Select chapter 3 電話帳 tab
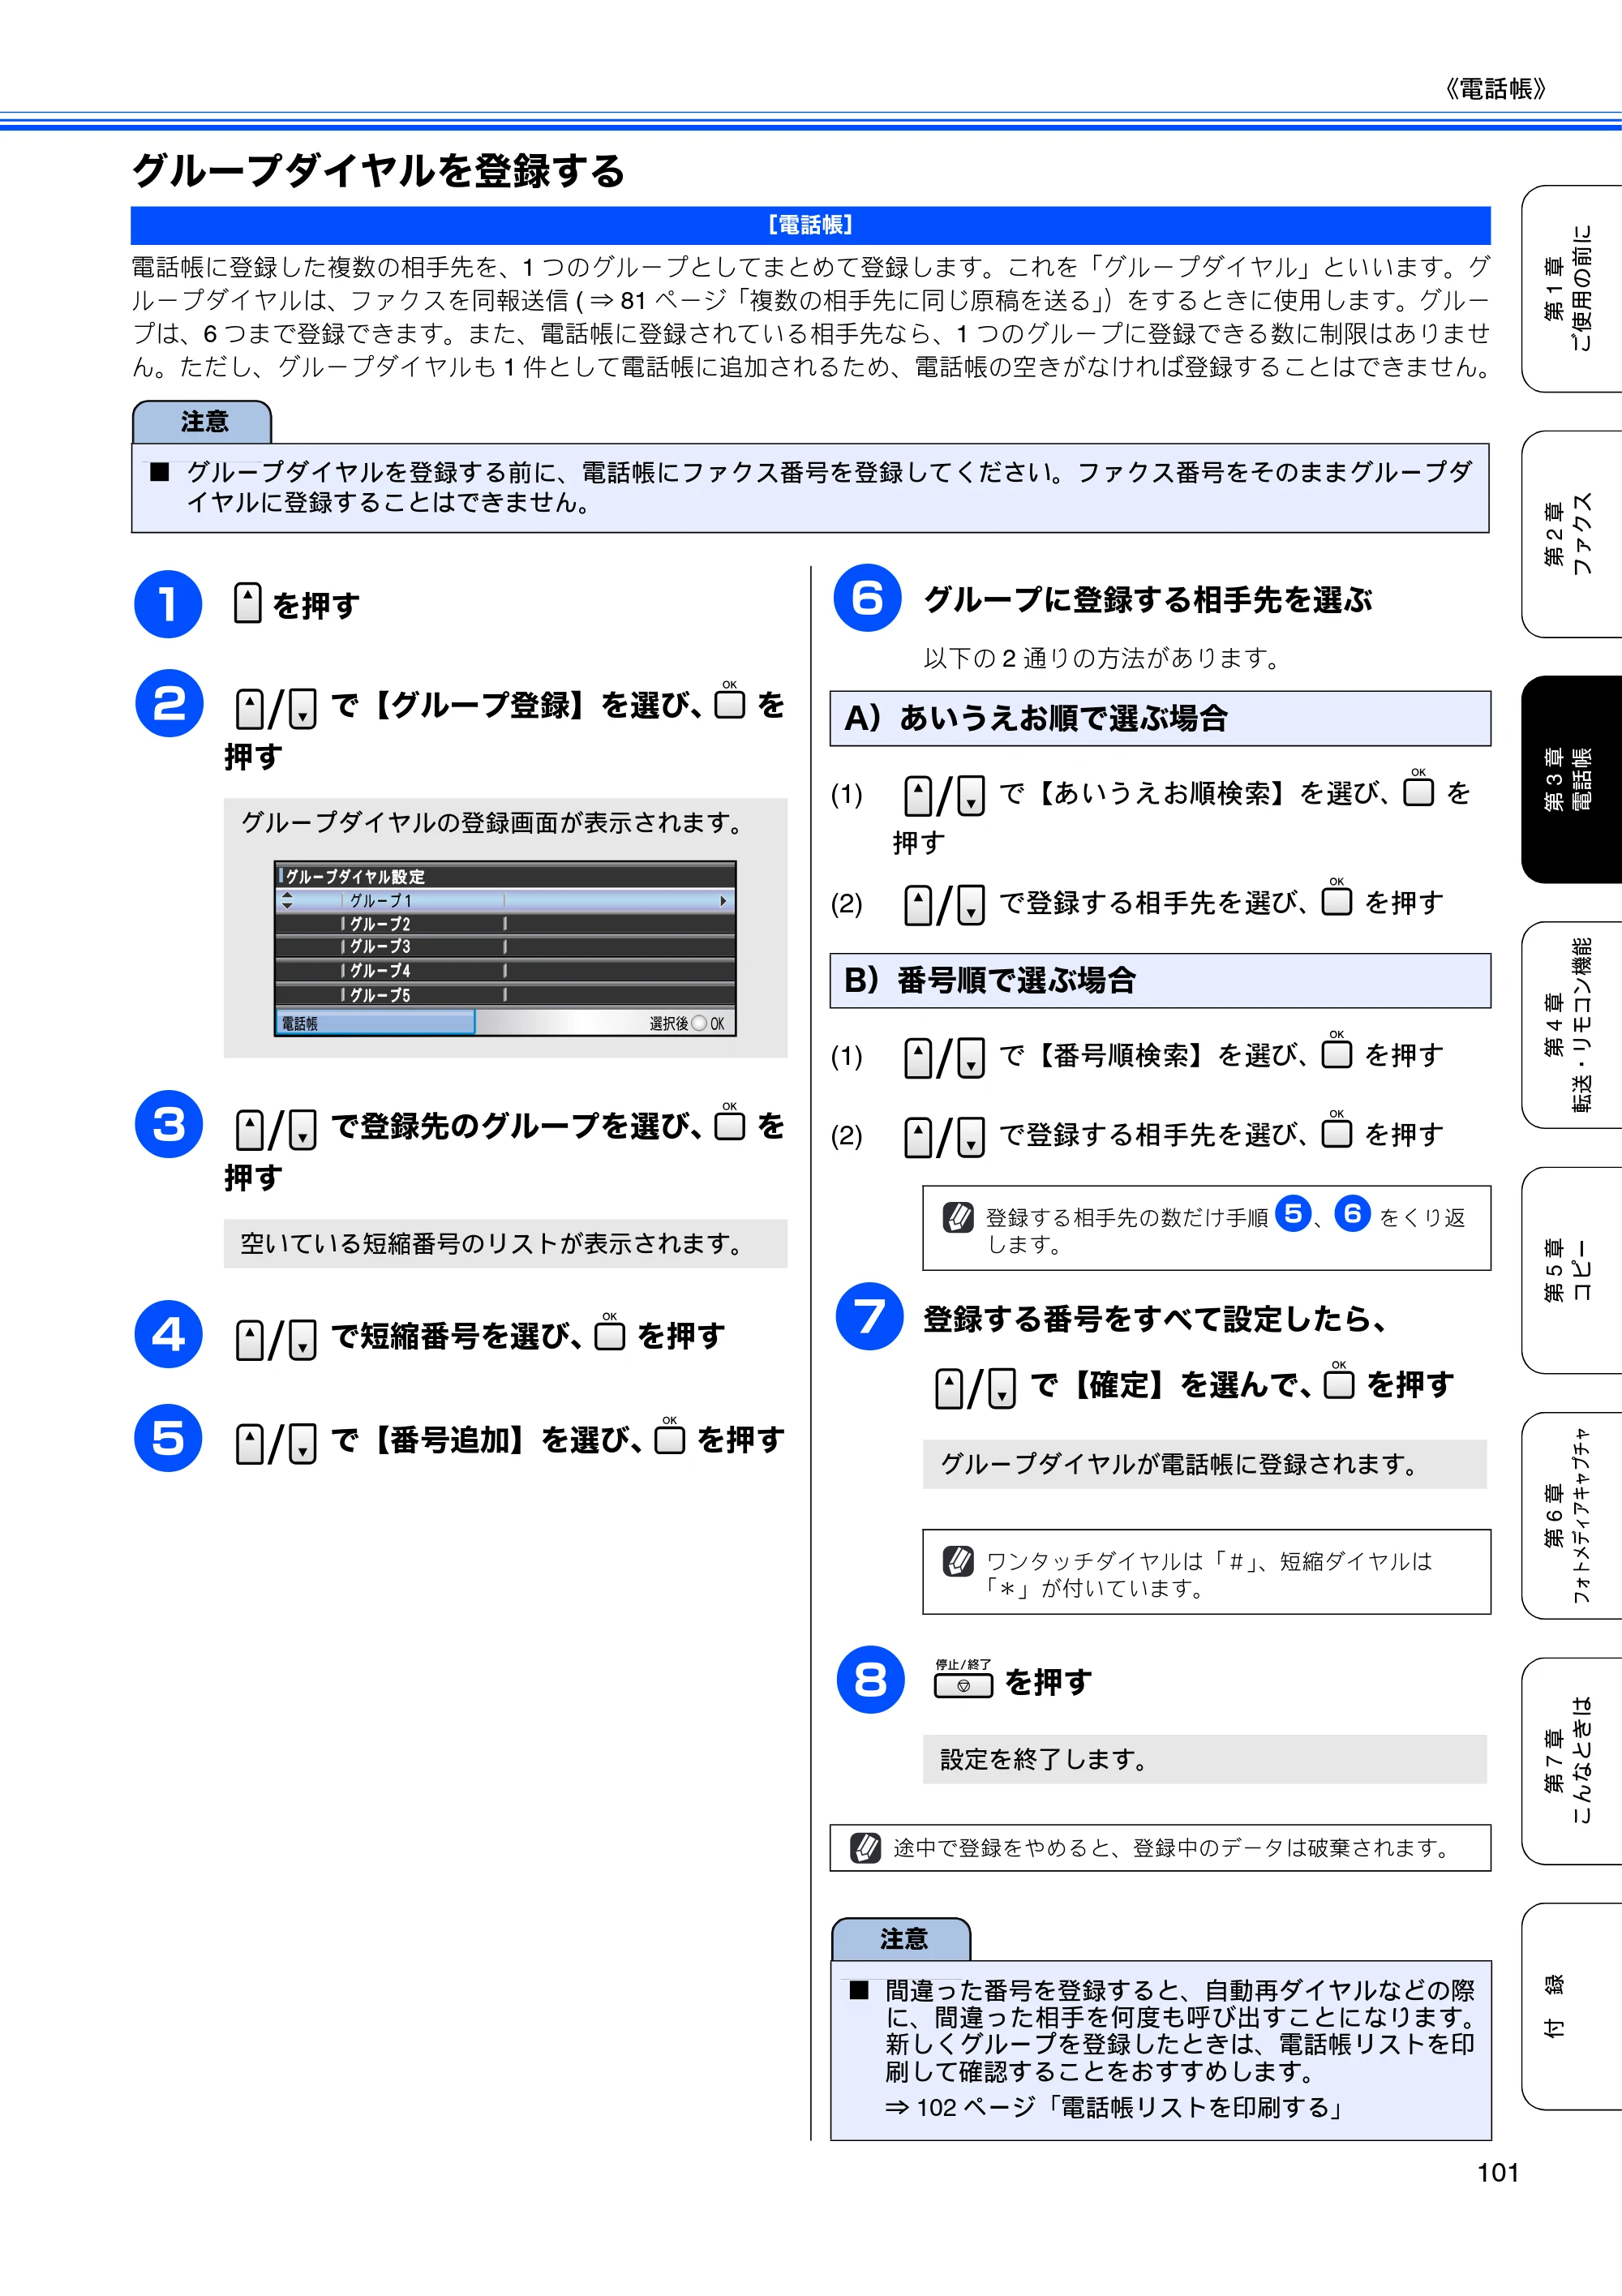The width and height of the screenshot is (1622, 2296). click(x=1571, y=779)
